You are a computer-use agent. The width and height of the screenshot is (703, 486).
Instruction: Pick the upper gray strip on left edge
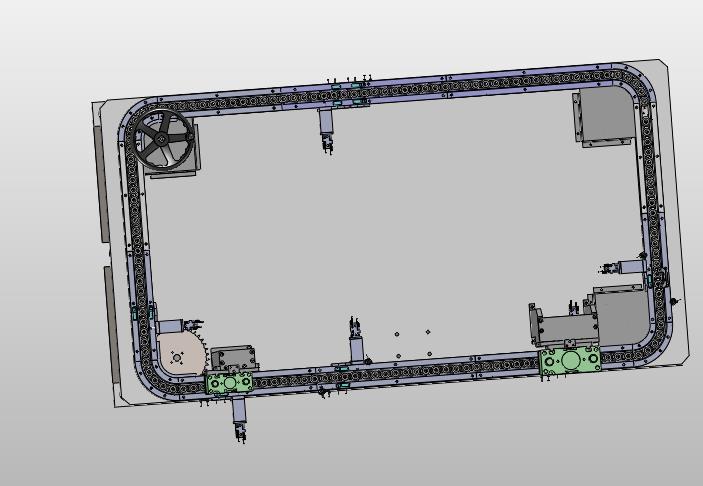point(102,185)
